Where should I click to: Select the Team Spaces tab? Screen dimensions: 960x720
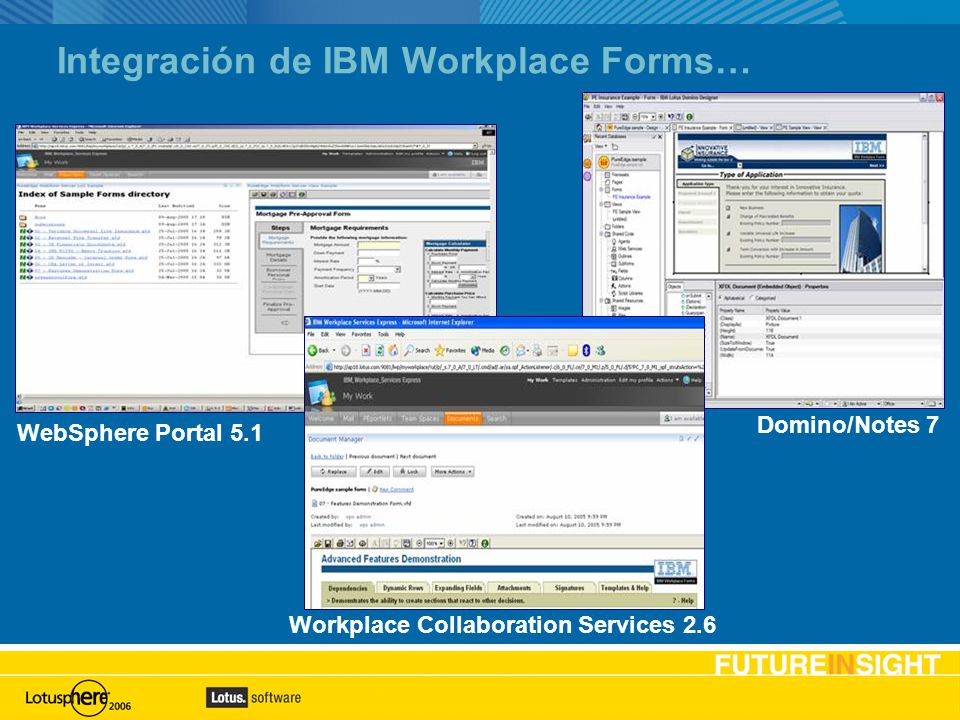coord(420,419)
